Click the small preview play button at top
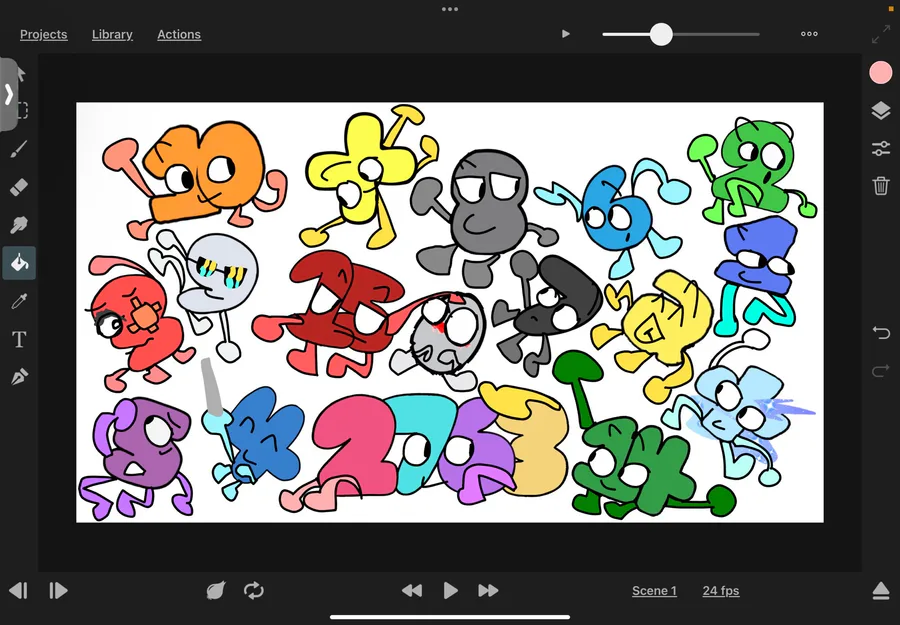The height and width of the screenshot is (625, 900). [565, 34]
